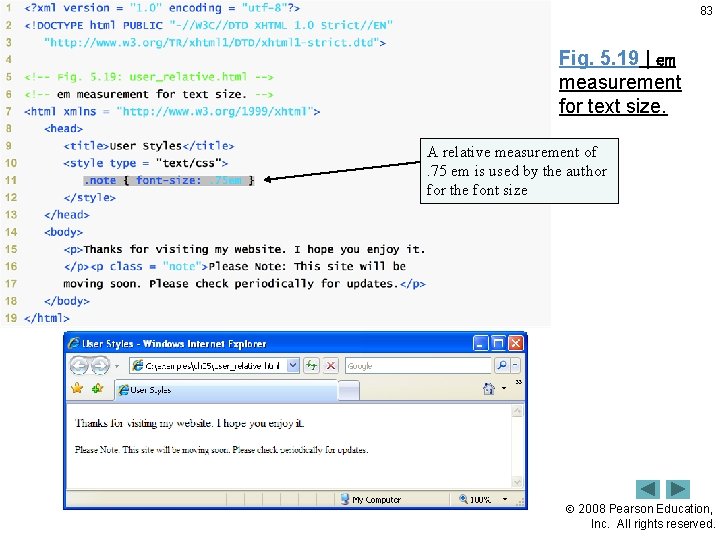Image resolution: width=720 pixels, height=540 pixels.
Task: Close the Internet Explorer window
Action: [x=516, y=343]
